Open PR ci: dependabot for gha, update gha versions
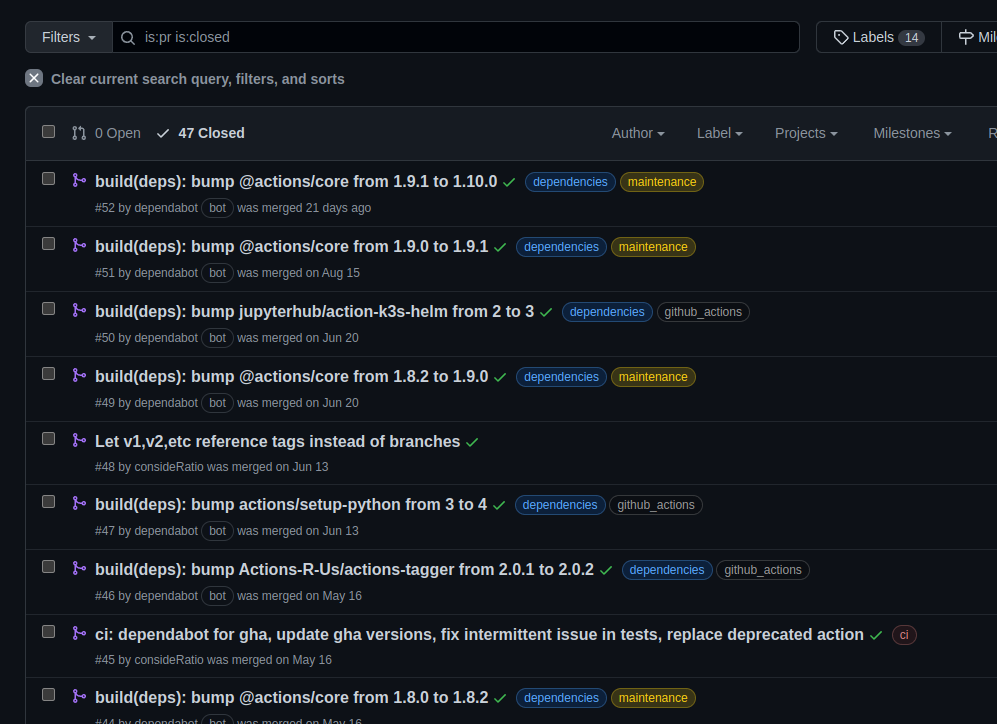 (479, 634)
